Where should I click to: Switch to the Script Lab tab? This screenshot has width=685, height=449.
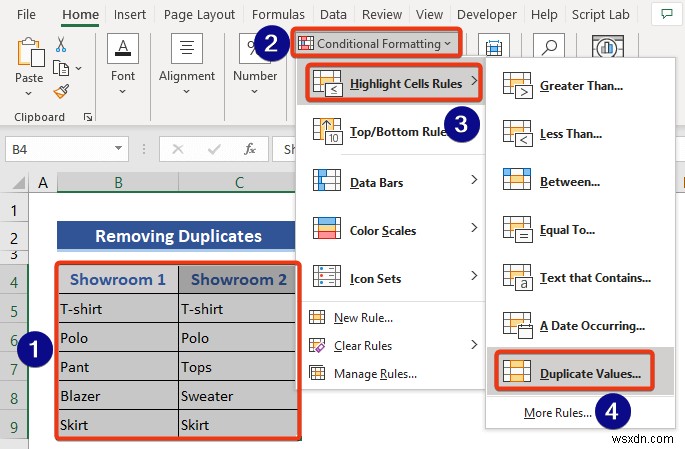[601, 14]
